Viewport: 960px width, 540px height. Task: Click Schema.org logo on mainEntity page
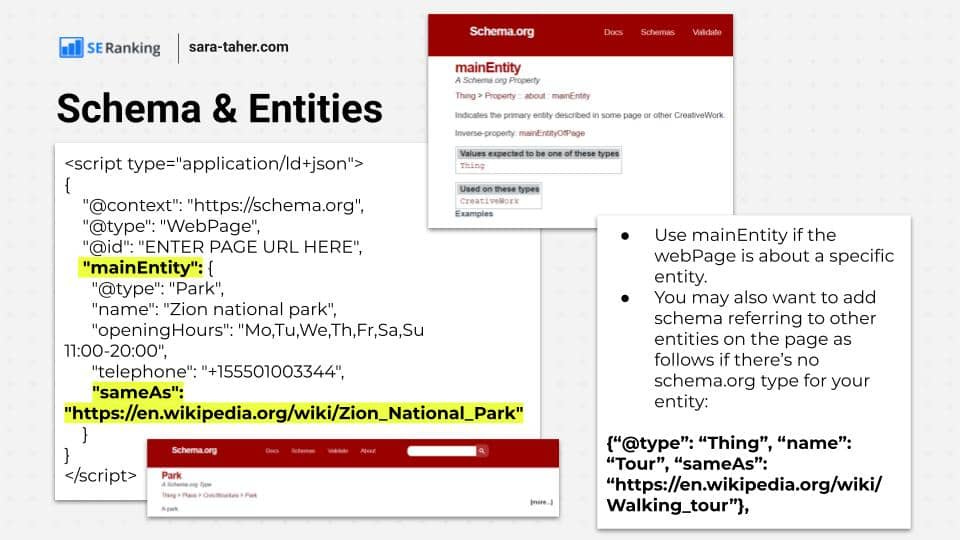(x=501, y=31)
